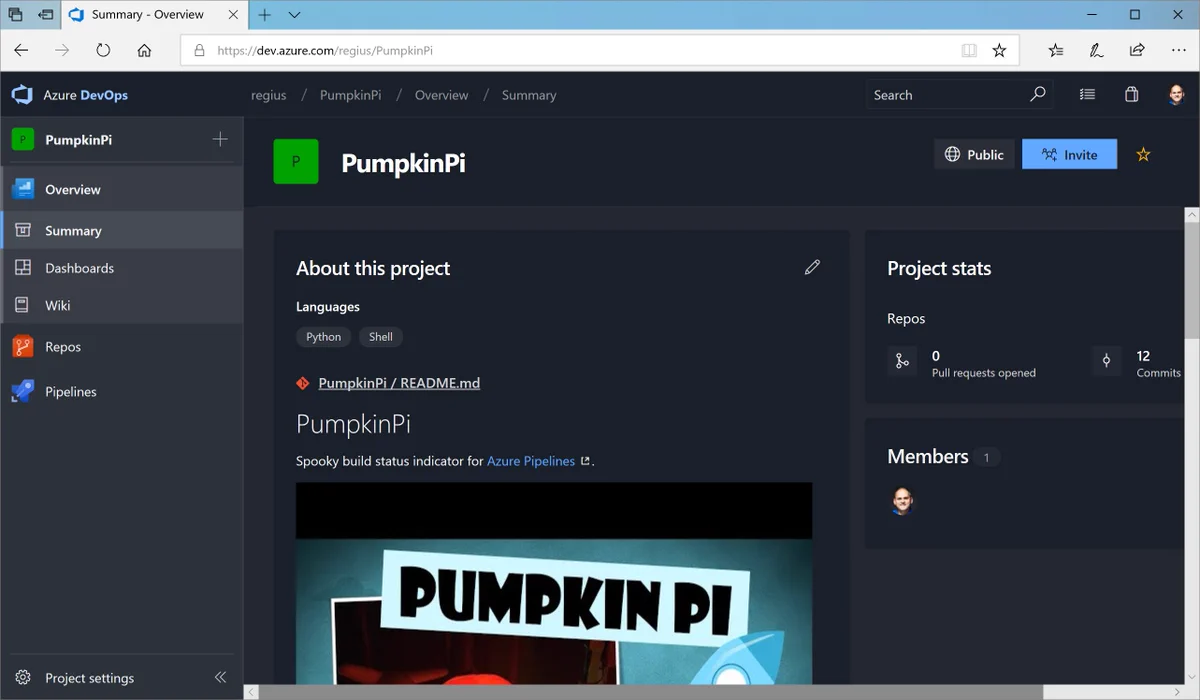Click the member avatar under Members
The height and width of the screenshot is (700, 1200).
902,502
